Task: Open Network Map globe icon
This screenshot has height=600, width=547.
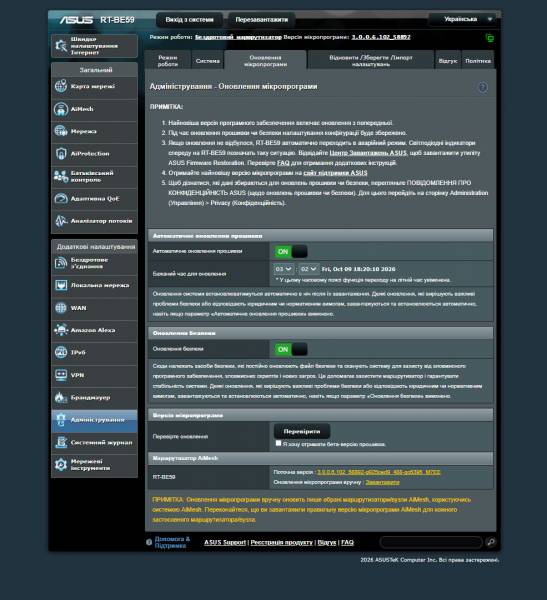Action: (61, 86)
